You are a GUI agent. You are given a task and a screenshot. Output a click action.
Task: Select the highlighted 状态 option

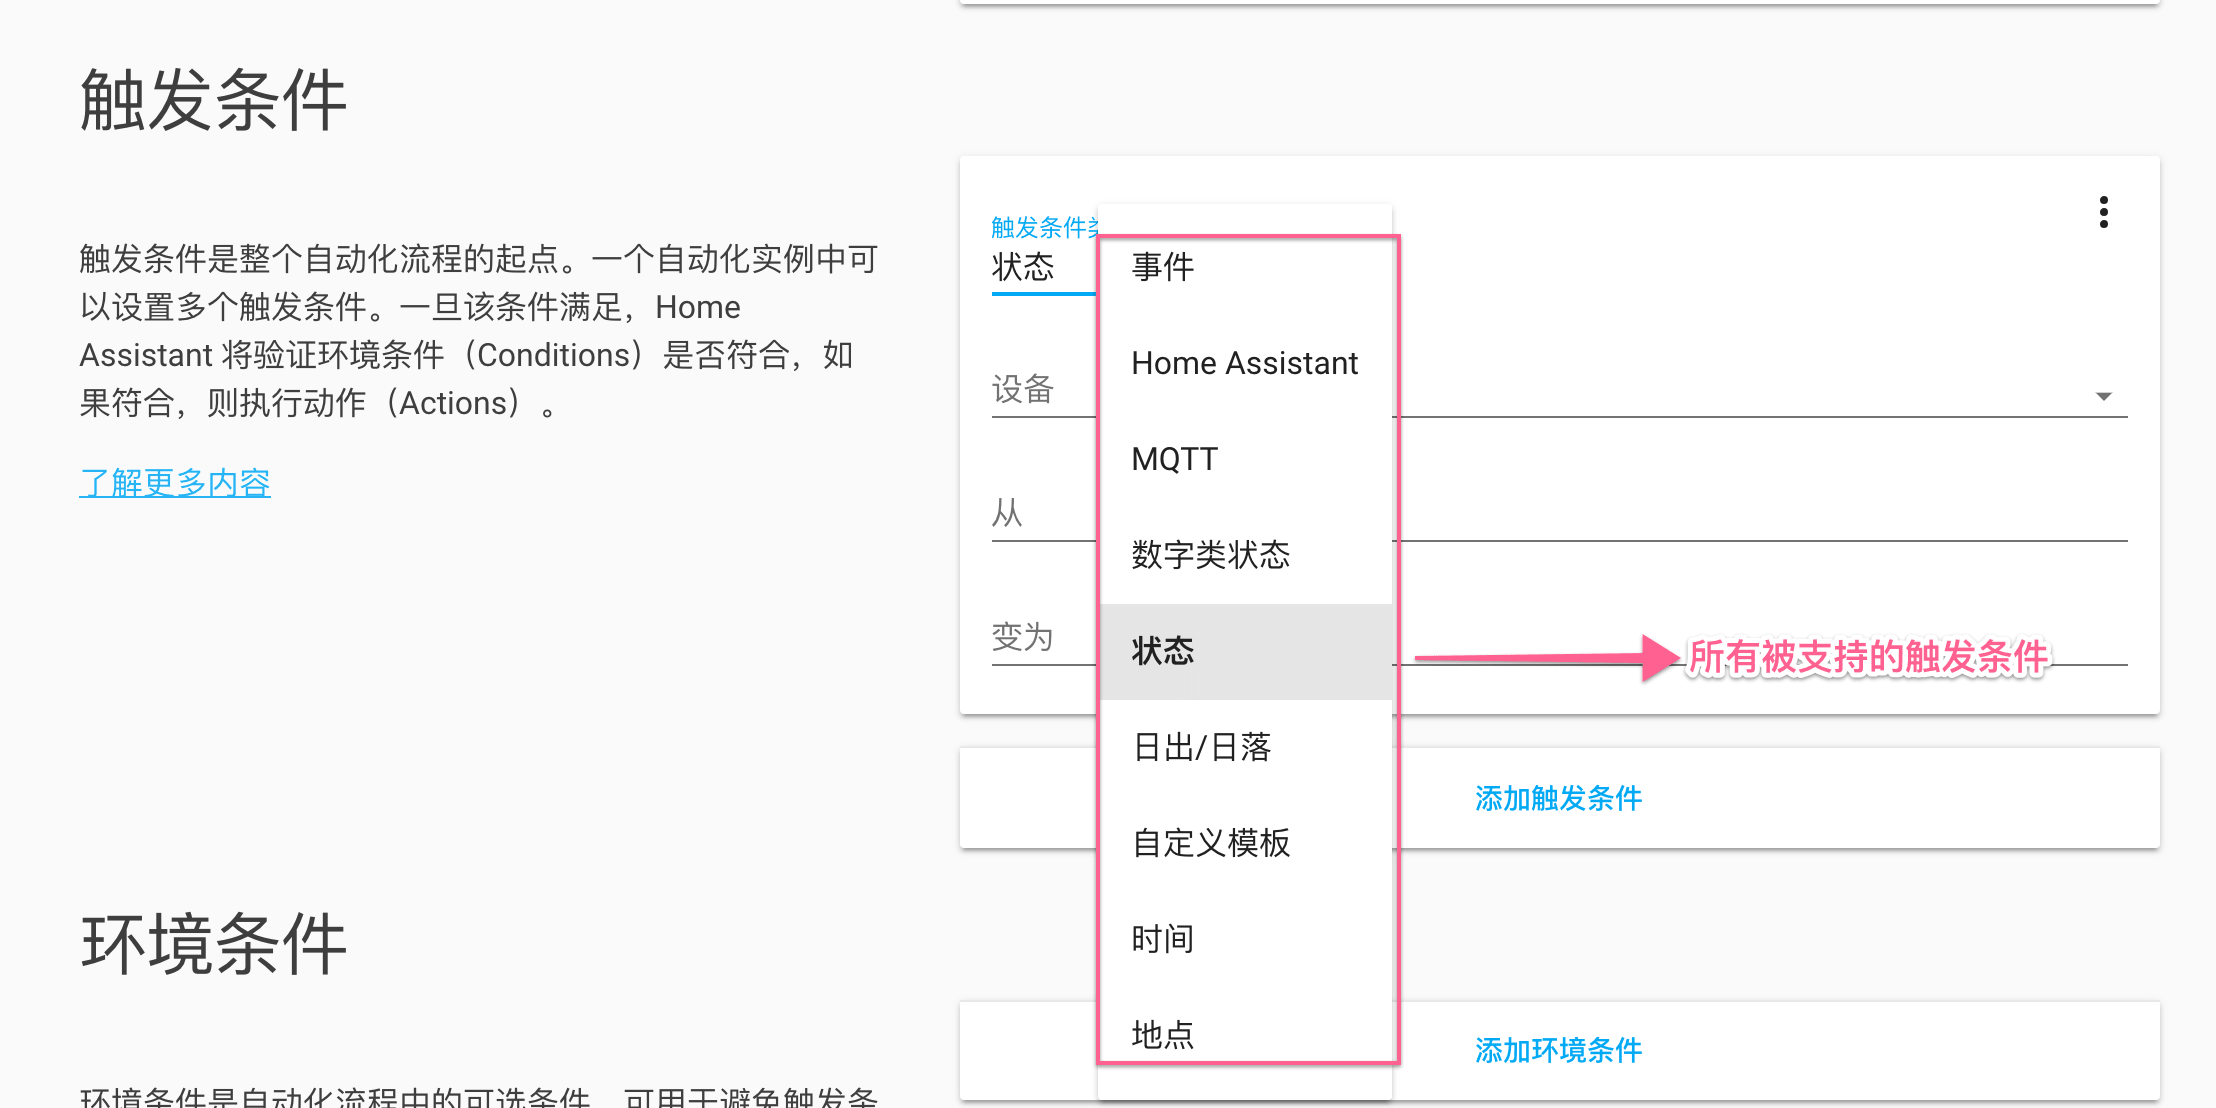pyautogui.click(x=1162, y=651)
